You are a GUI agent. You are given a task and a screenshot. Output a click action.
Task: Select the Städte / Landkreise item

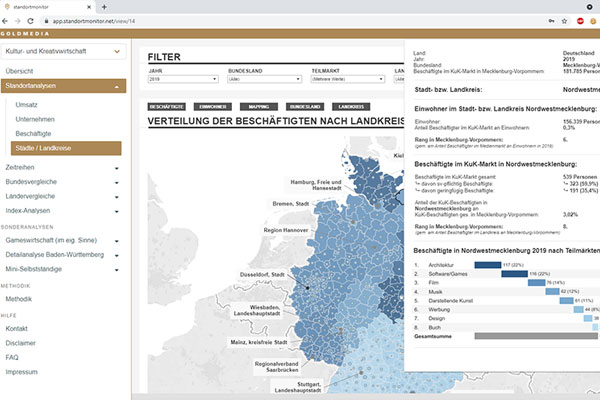coord(66,148)
